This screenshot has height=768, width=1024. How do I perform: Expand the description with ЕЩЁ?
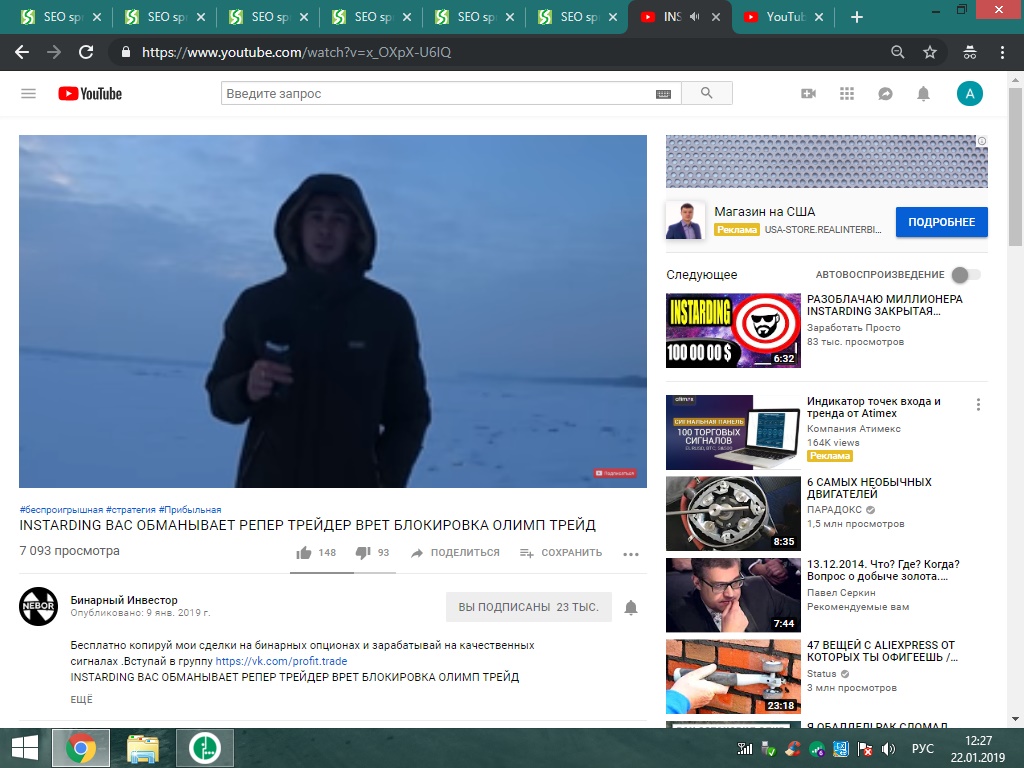click(x=82, y=699)
